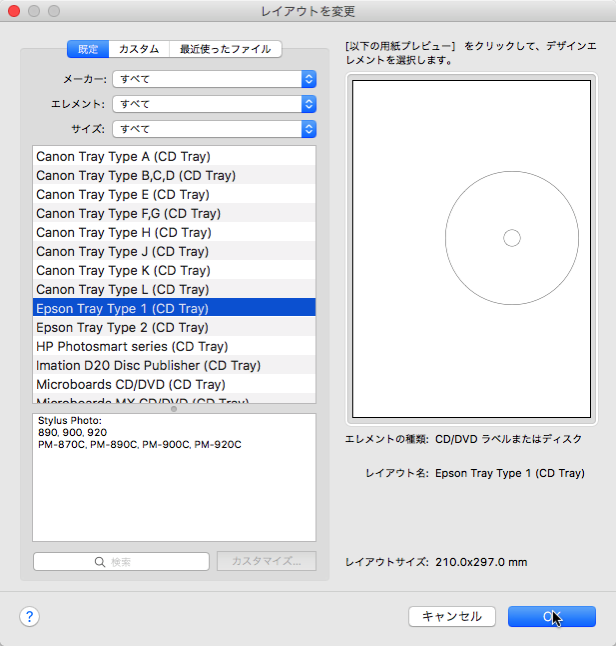Click the 検索 search field

click(x=121, y=562)
